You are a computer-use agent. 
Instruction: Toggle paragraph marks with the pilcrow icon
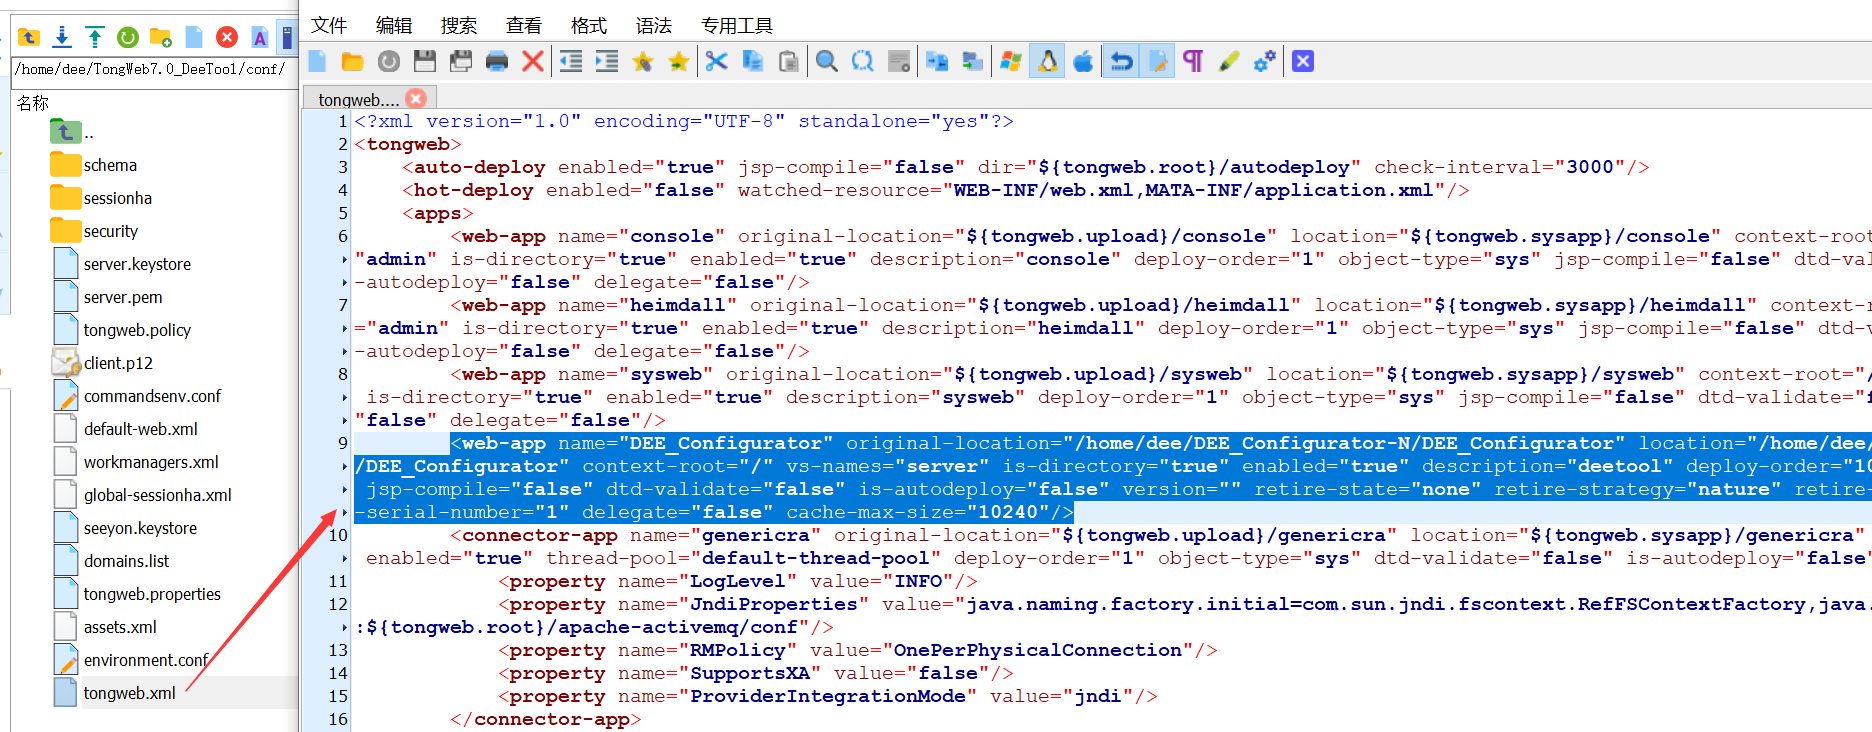[x=1193, y=61]
